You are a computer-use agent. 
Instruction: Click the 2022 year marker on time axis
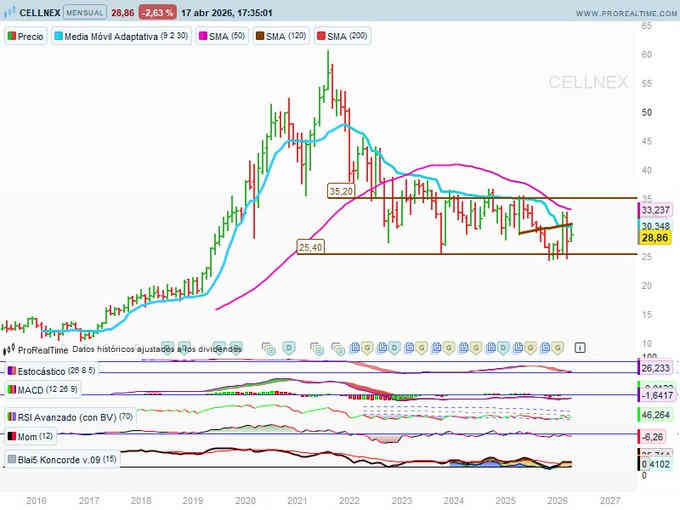pyautogui.click(x=349, y=499)
